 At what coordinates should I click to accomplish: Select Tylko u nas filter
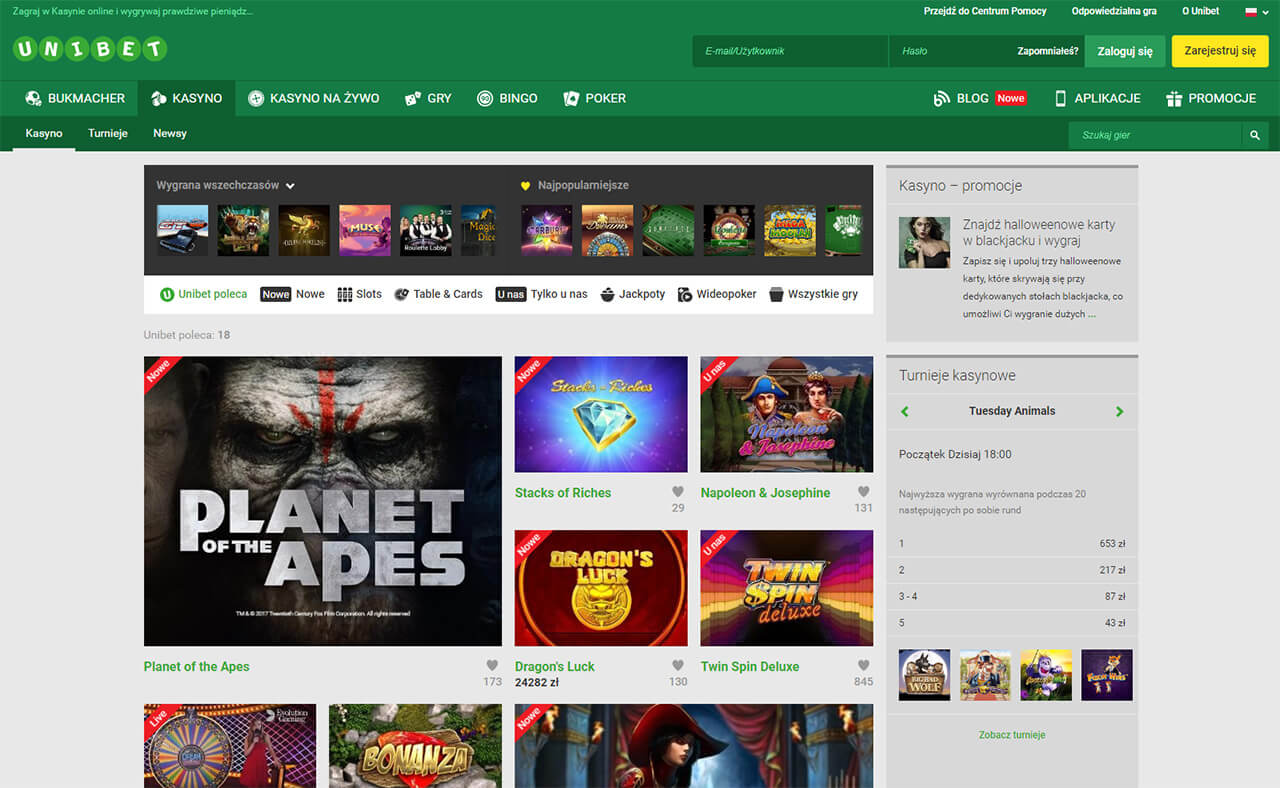[x=541, y=294]
